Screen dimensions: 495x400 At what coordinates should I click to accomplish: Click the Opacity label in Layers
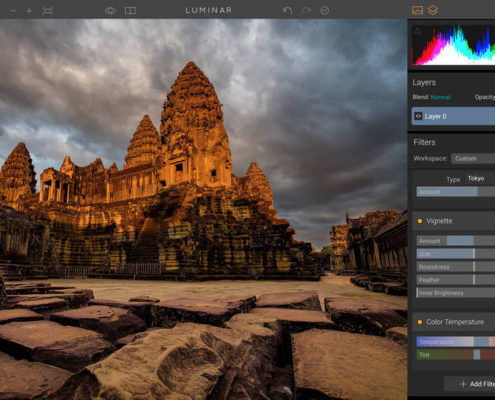pos(485,97)
